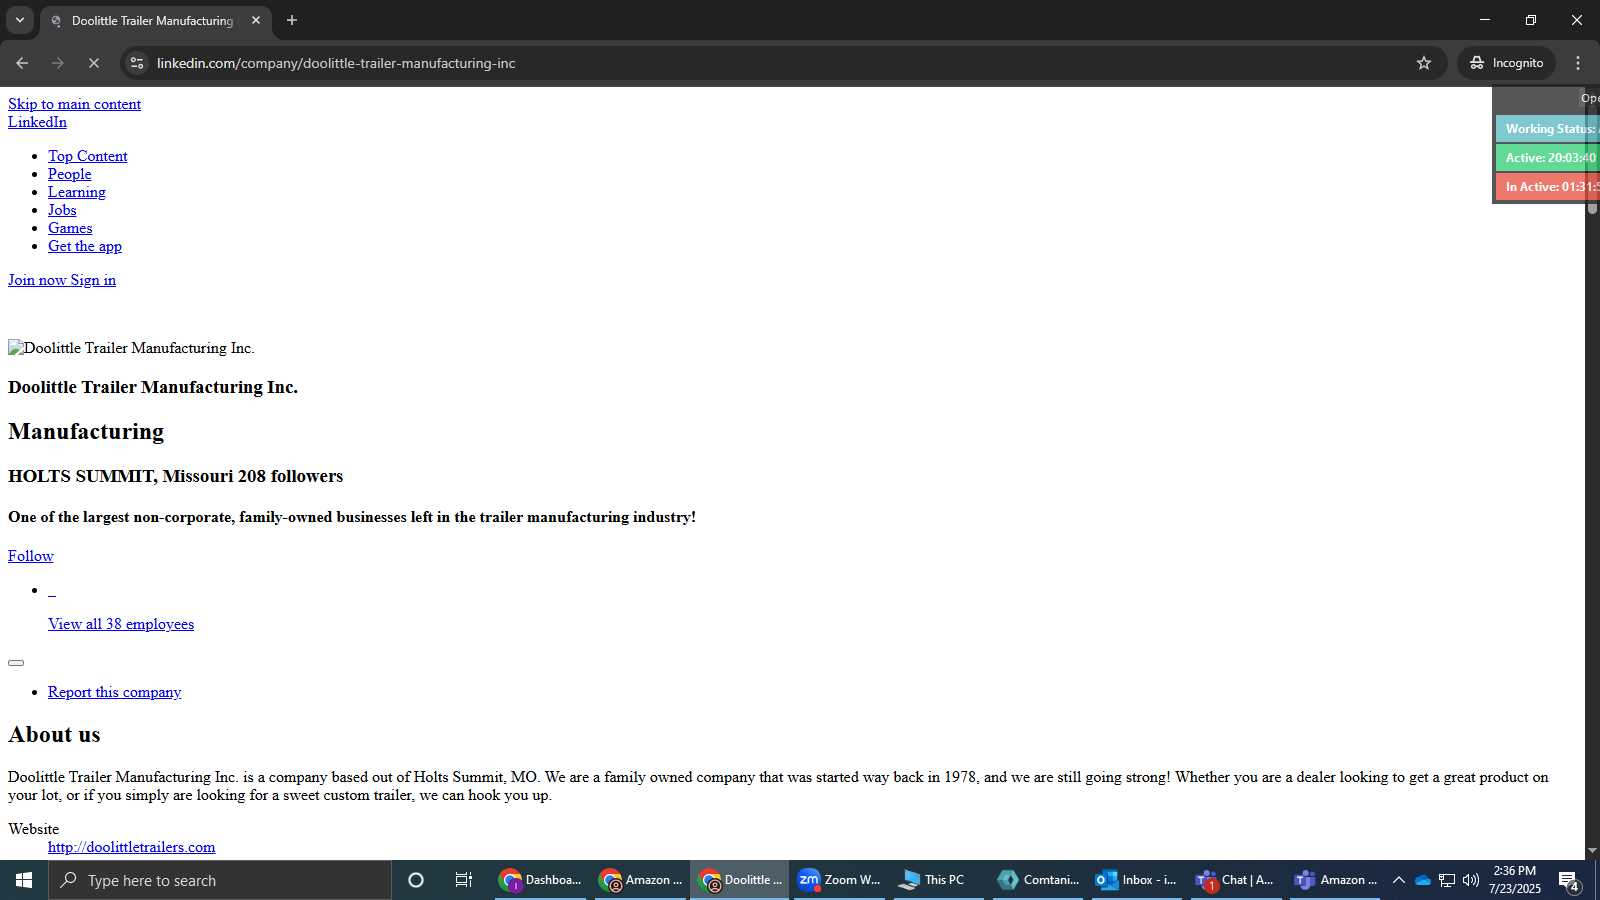This screenshot has width=1600, height=900.
Task: Open Zoom Workplace from taskbar
Action: [x=839, y=880]
